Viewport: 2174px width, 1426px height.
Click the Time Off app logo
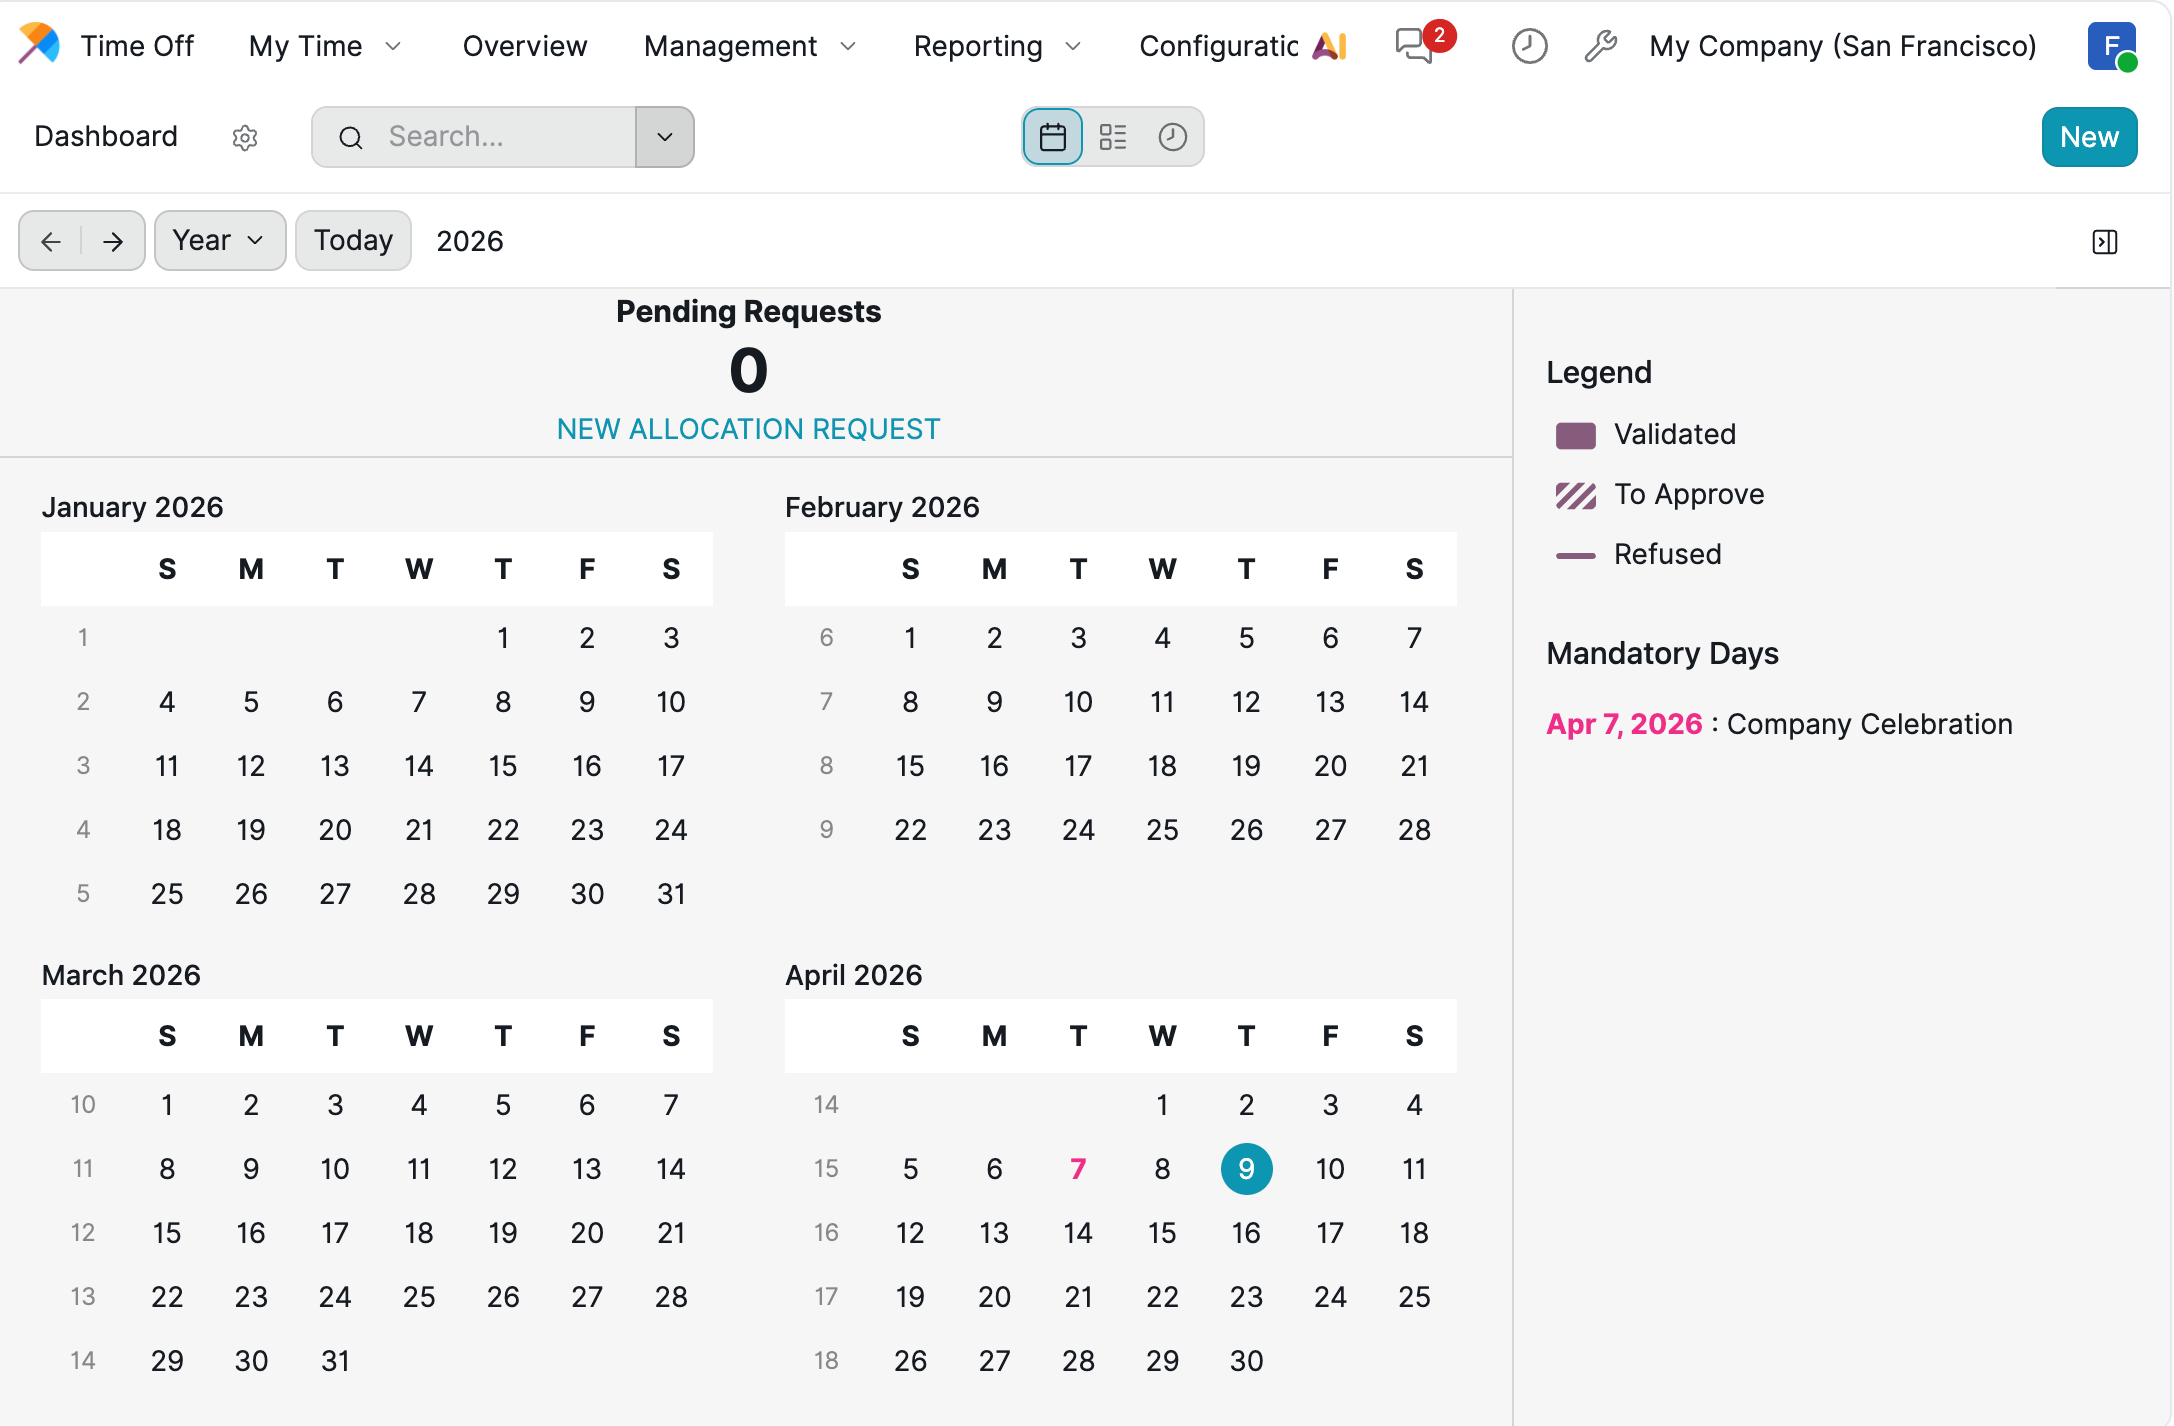click(40, 44)
